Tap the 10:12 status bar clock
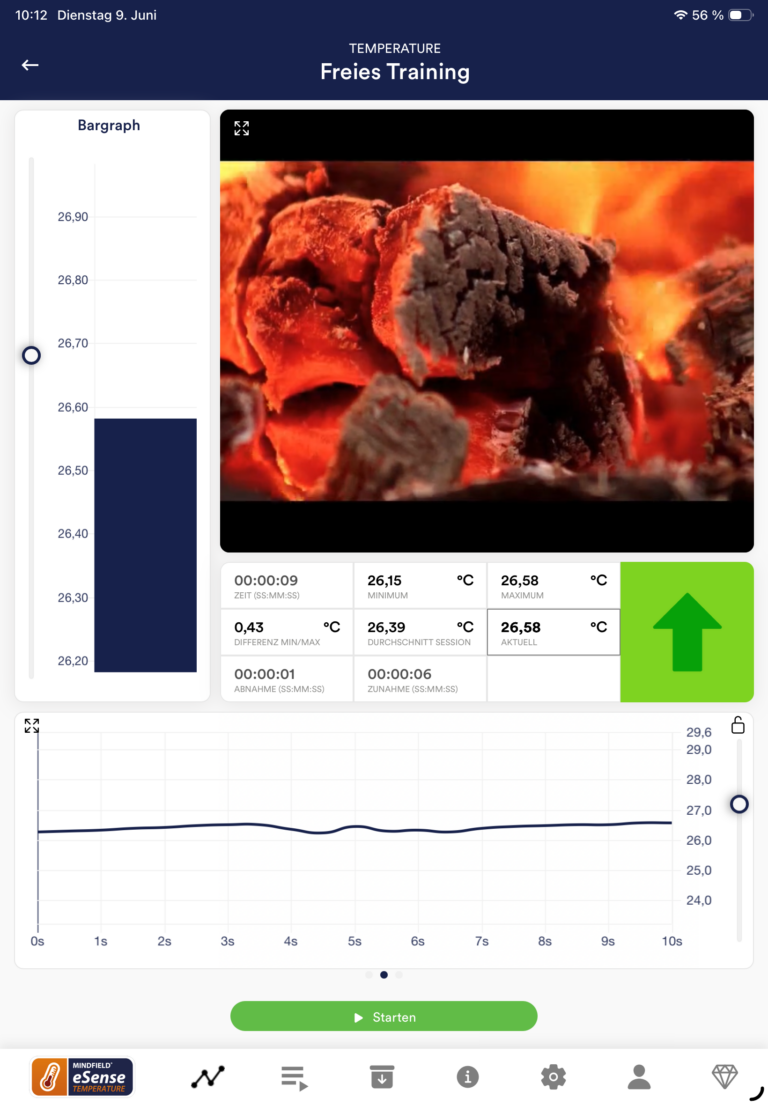Screen dimensions: 768x1105 tap(31, 15)
